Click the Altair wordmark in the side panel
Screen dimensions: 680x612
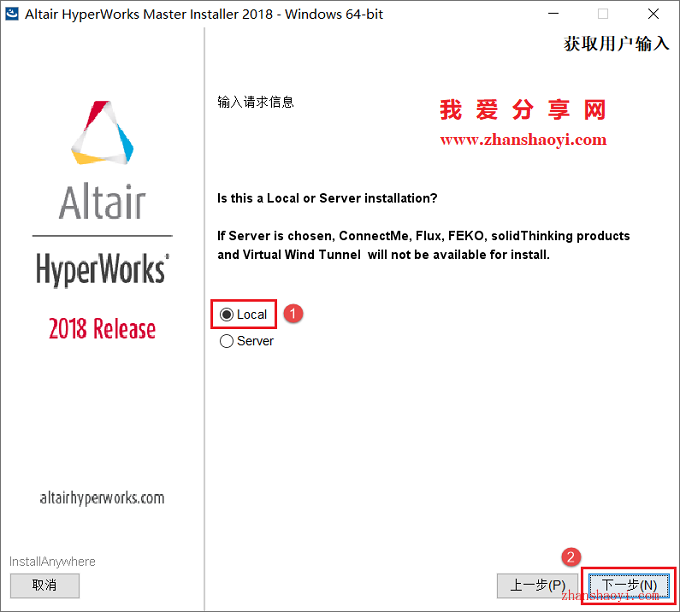tap(102, 202)
